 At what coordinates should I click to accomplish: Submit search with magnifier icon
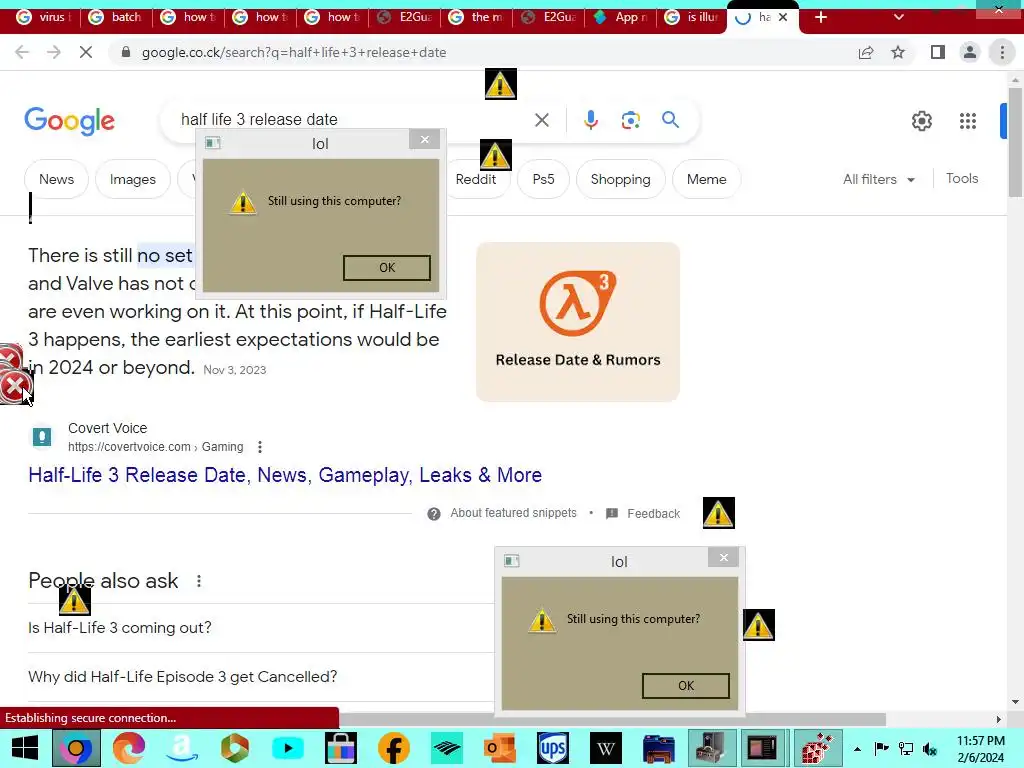tap(670, 120)
